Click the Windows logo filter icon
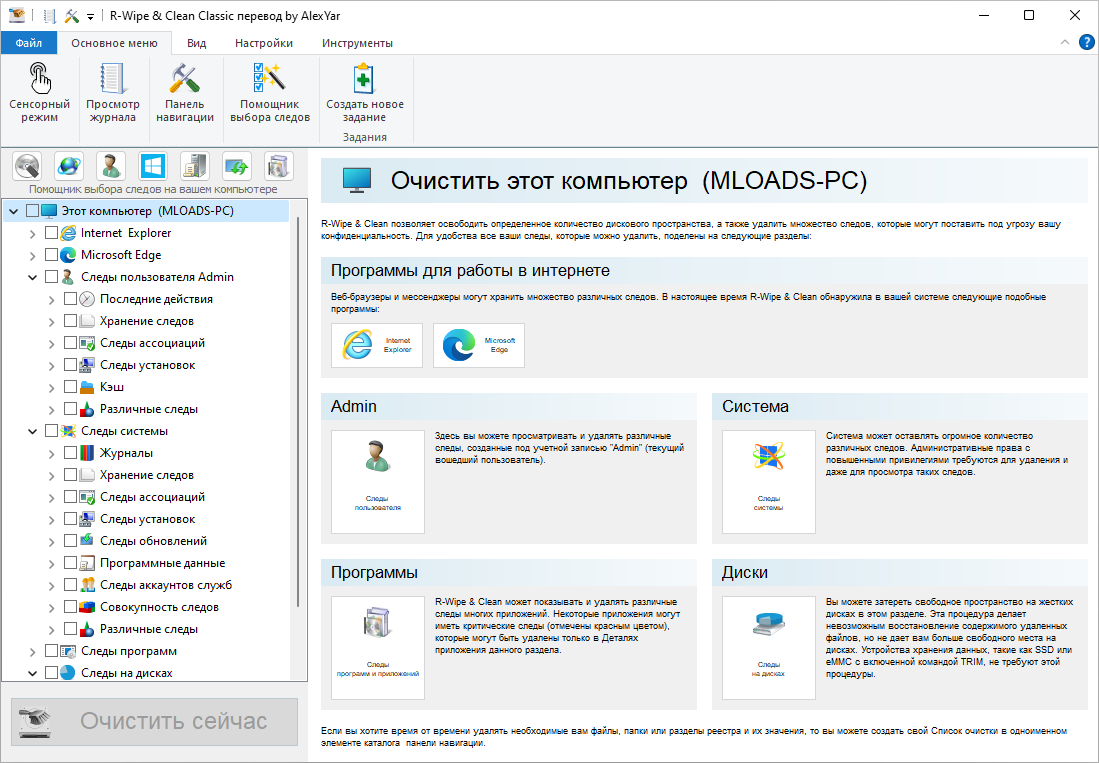 click(x=152, y=165)
